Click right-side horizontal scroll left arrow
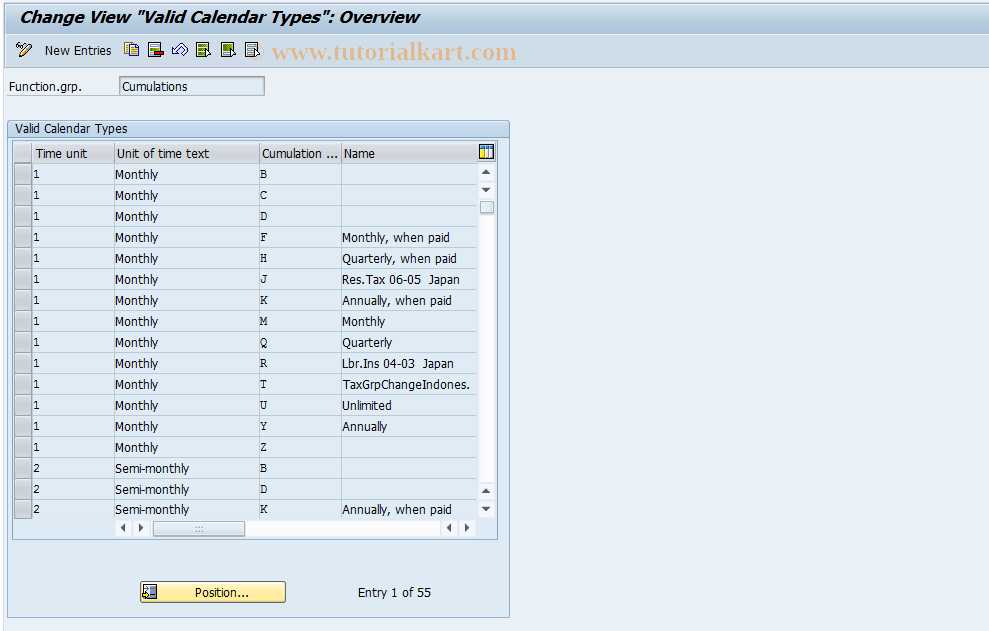 tap(449, 528)
